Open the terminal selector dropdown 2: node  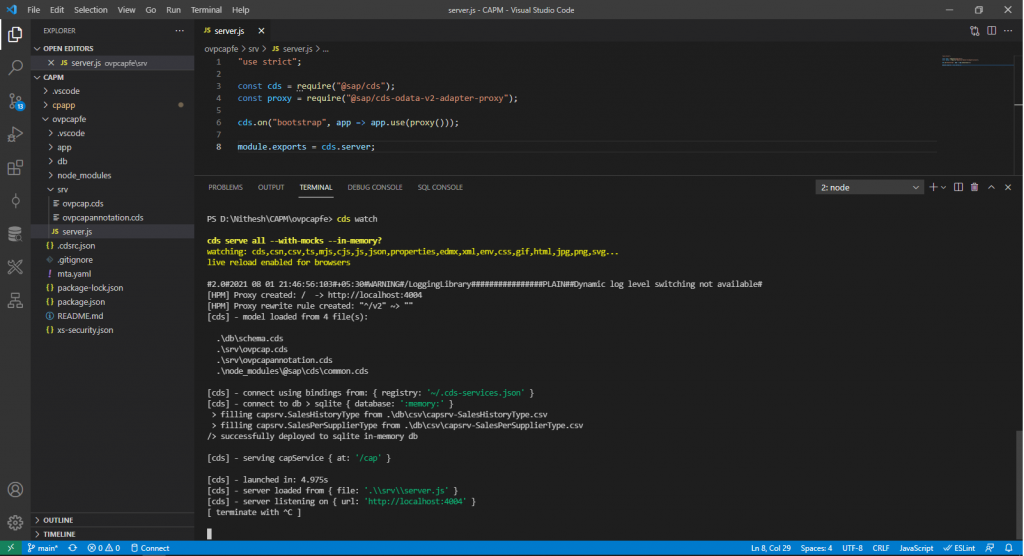click(x=869, y=188)
